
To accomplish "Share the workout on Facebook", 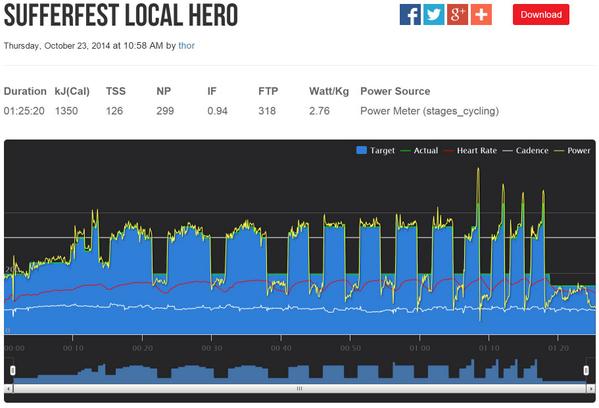I will [x=410, y=15].
